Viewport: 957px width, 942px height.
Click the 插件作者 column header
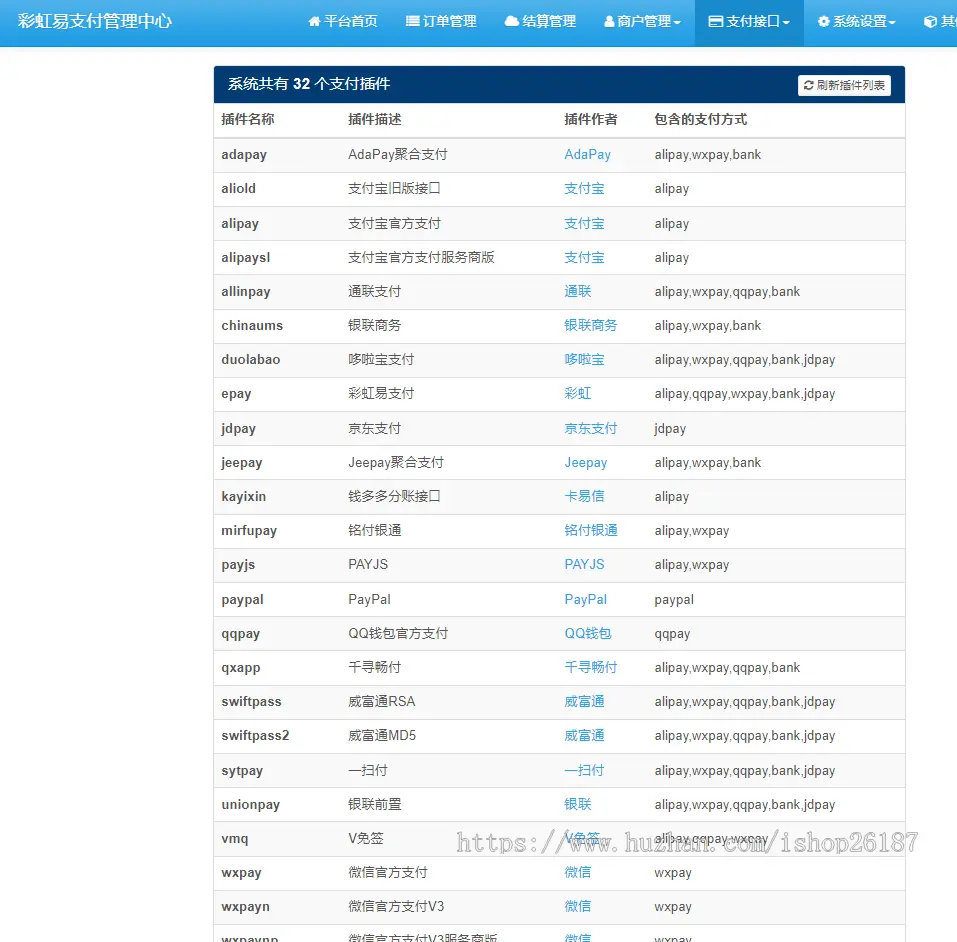click(x=591, y=120)
